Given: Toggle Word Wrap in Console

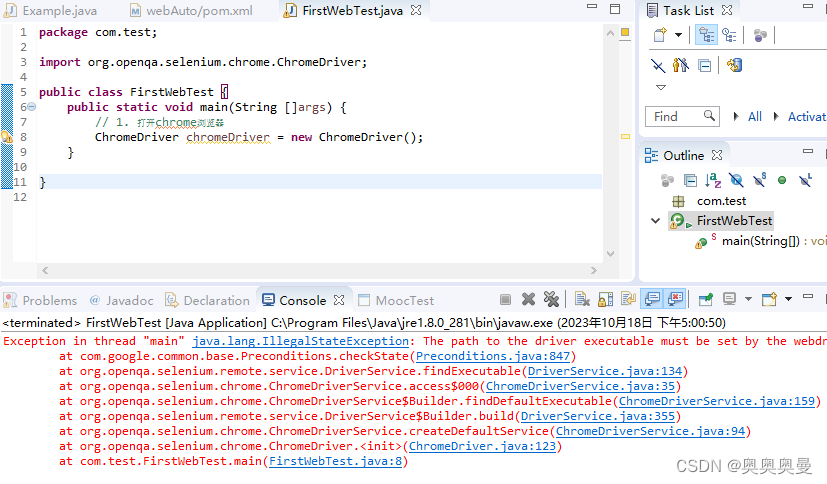Looking at the screenshot, I should tap(629, 299).
